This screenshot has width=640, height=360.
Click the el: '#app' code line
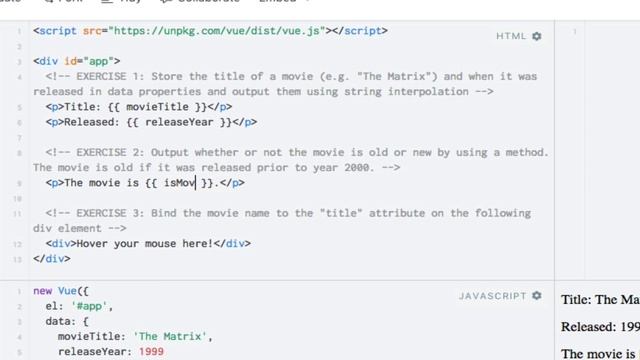(x=79, y=306)
